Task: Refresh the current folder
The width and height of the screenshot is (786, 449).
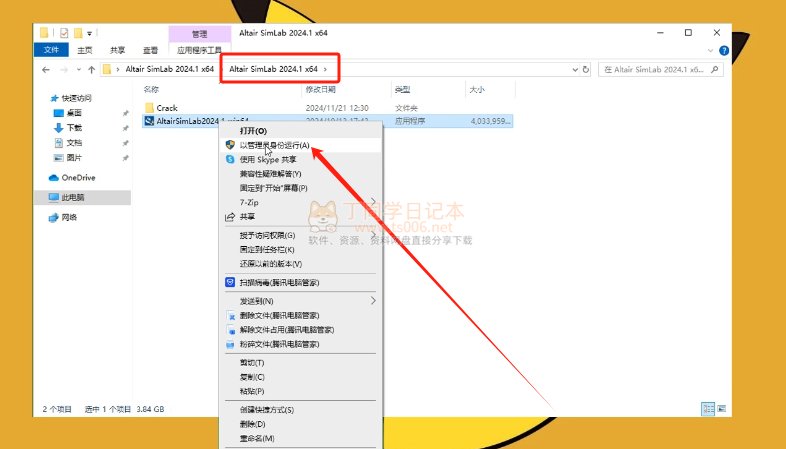Action: coord(585,70)
